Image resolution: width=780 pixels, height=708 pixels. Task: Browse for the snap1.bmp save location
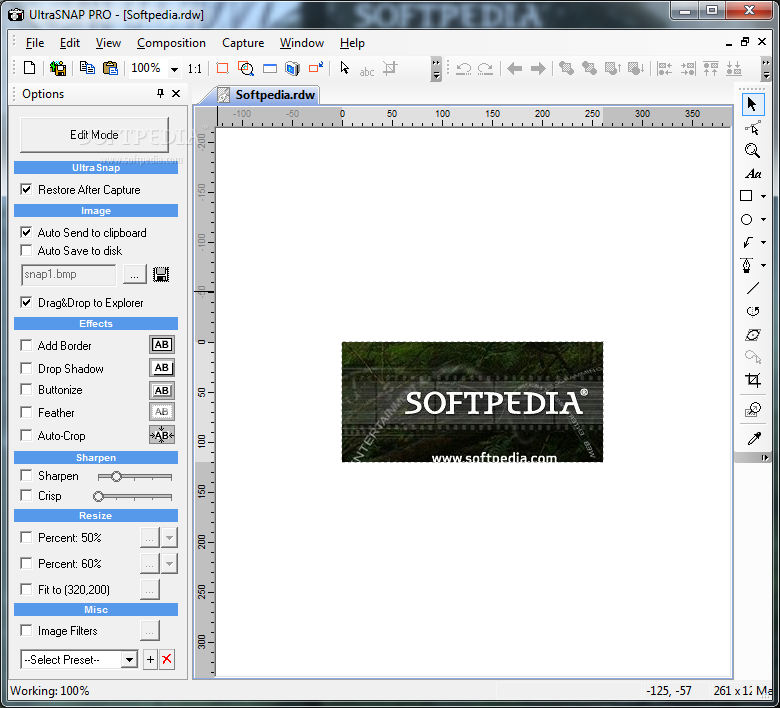[x=134, y=274]
